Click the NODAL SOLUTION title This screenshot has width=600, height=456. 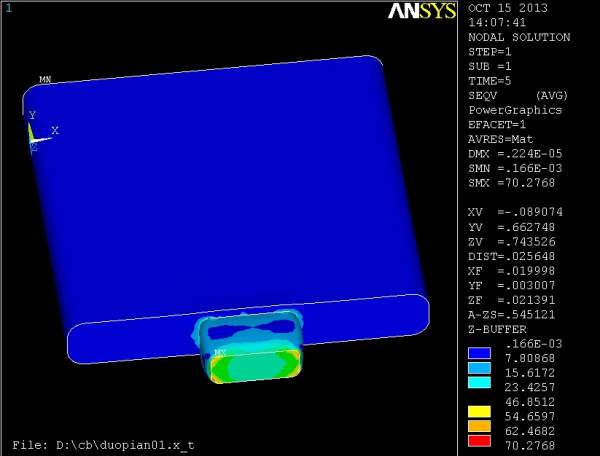click(519, 37)
